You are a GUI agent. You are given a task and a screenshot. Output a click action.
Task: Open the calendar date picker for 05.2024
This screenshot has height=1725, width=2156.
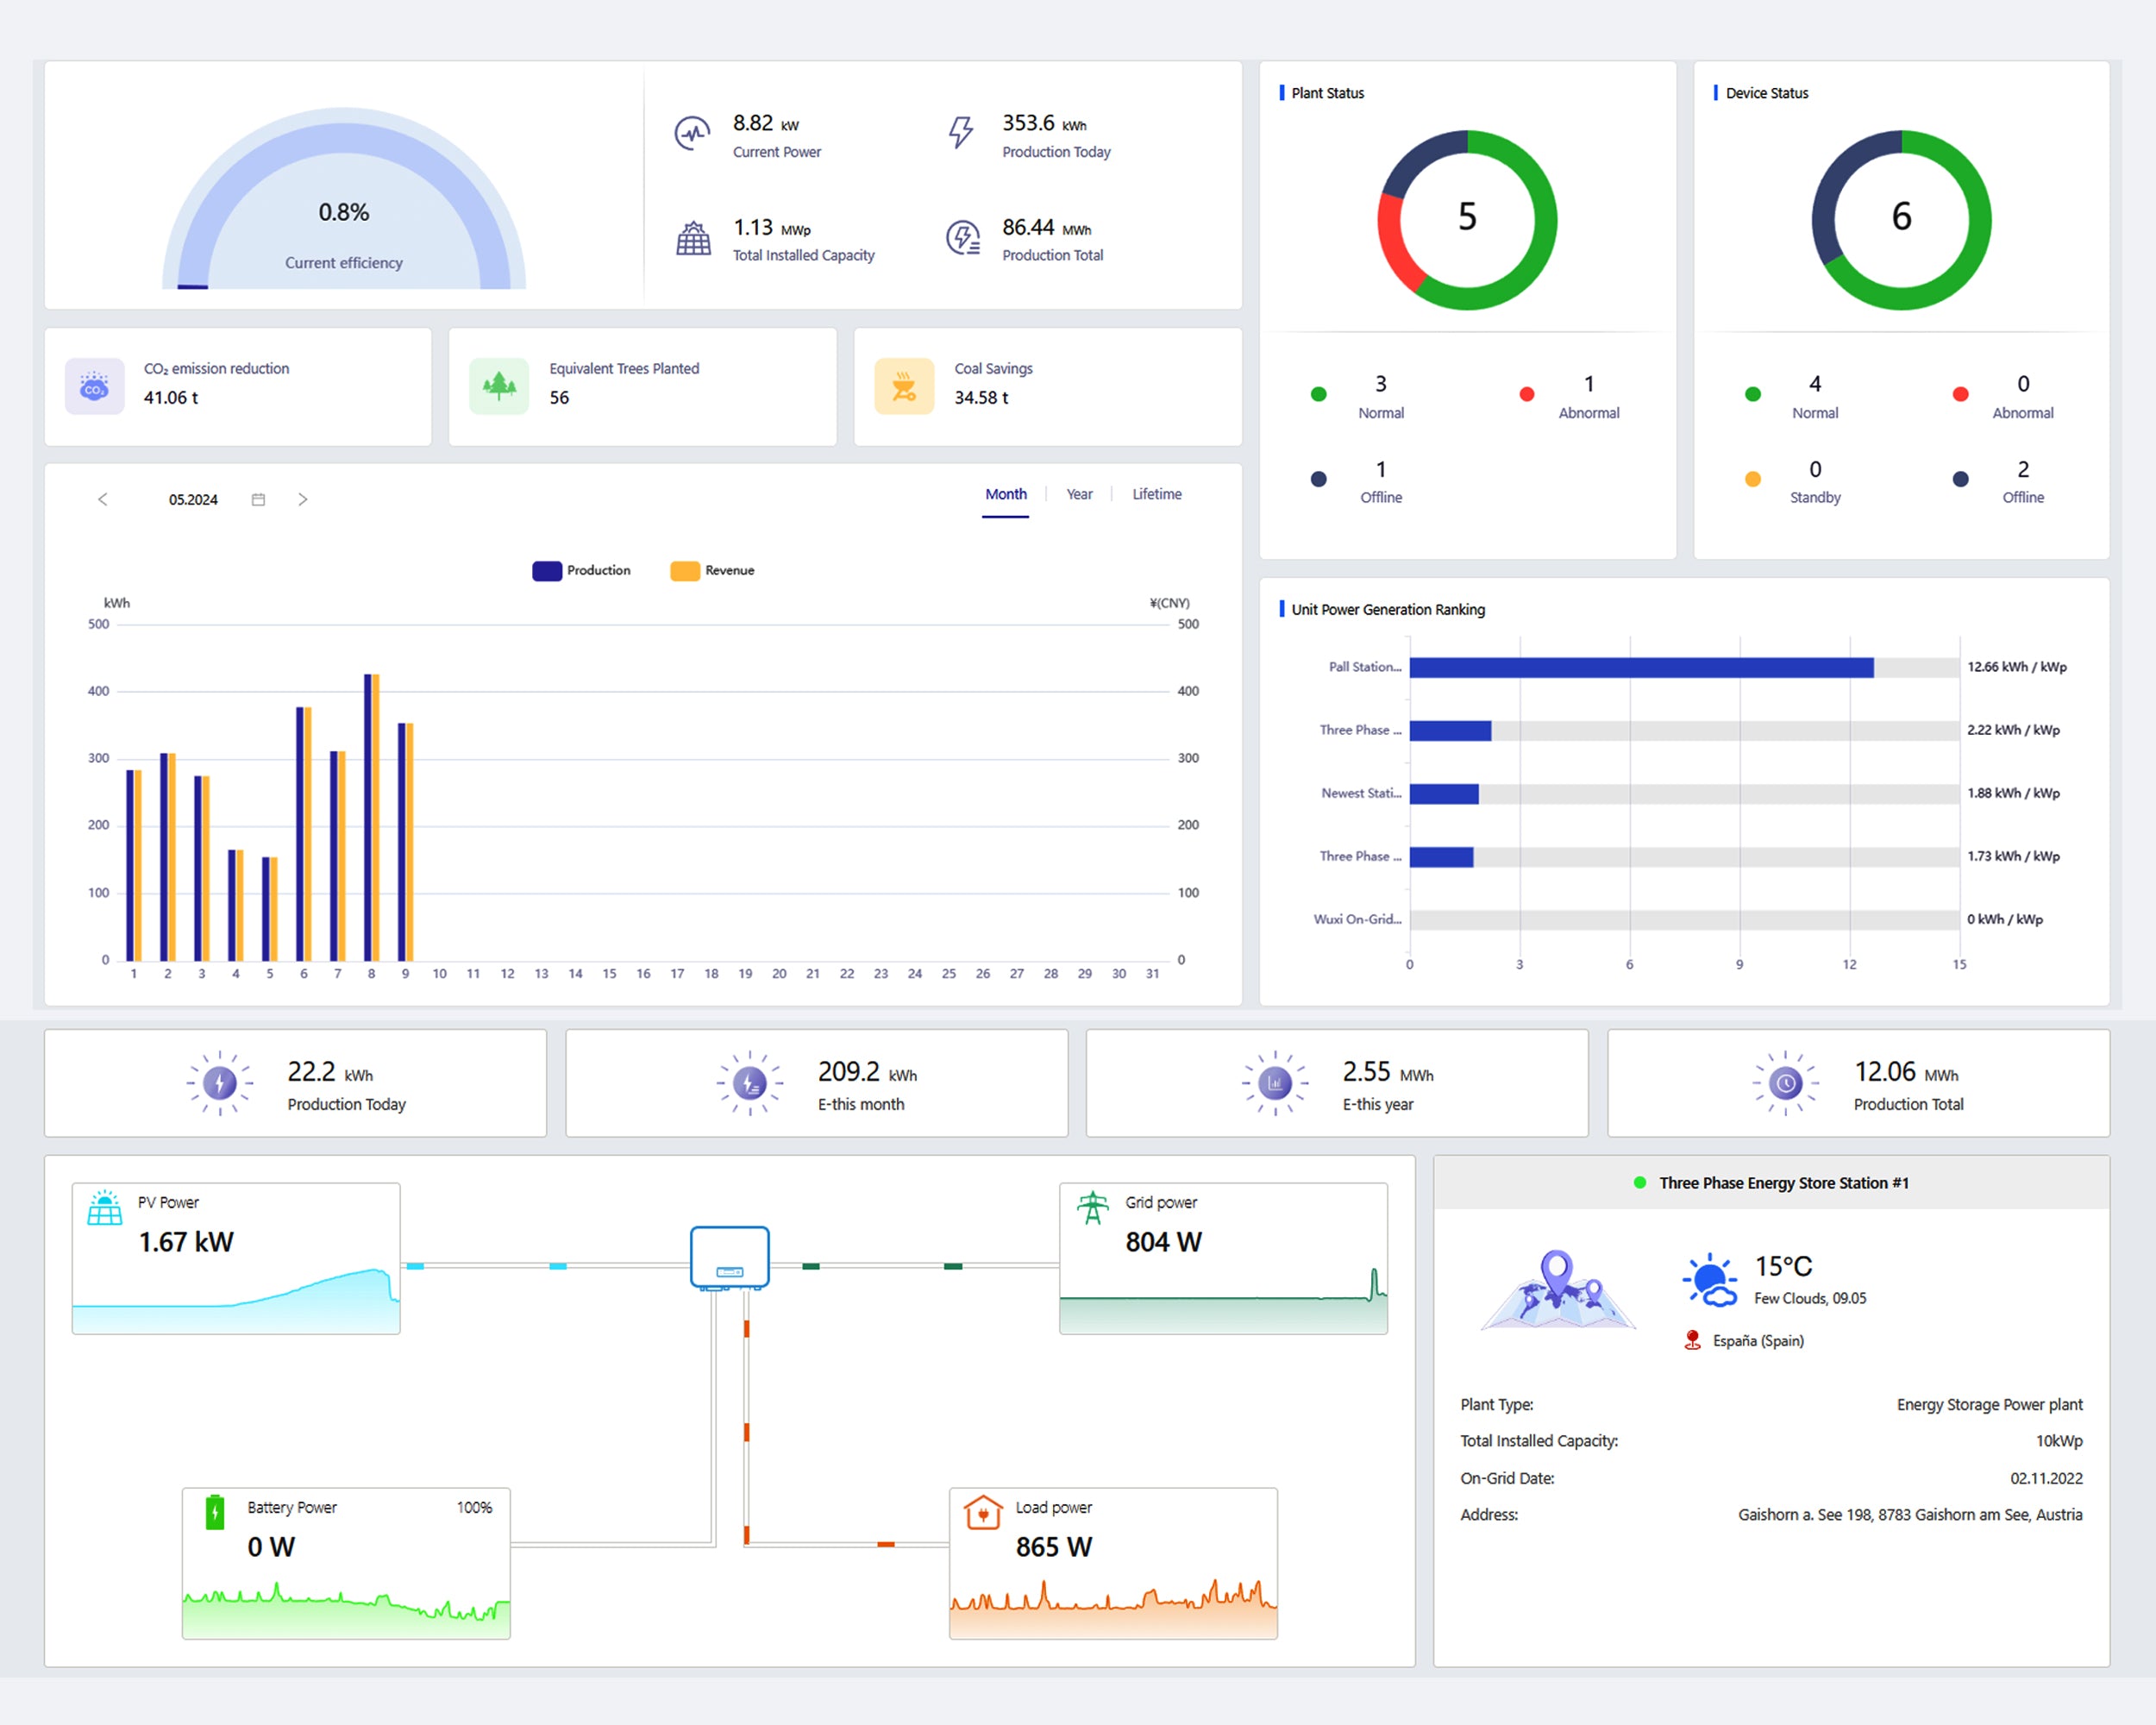(x=258, y=500)
